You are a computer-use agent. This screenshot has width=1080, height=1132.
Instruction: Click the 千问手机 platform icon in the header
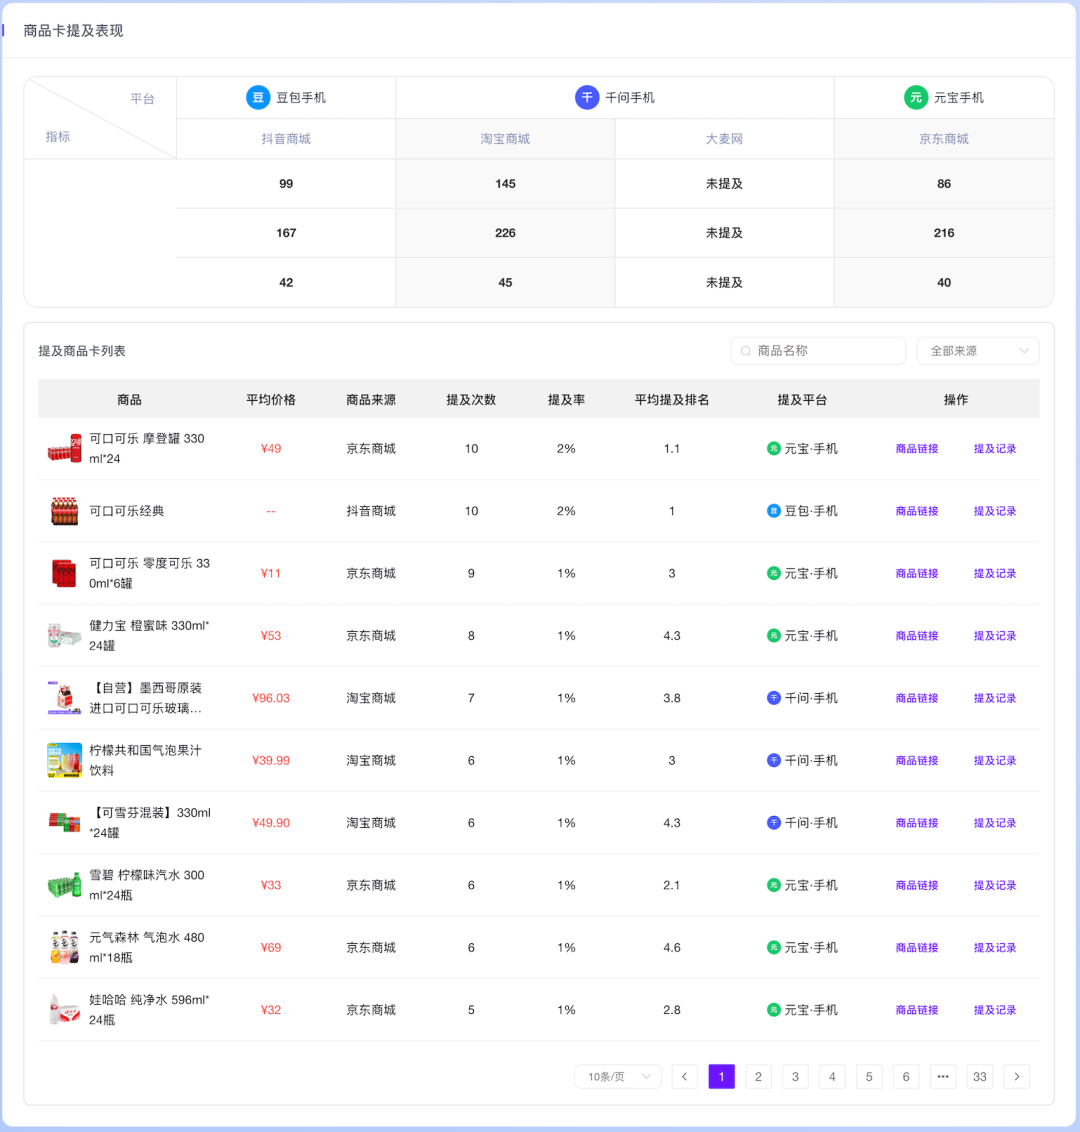(x=587, y=97)
